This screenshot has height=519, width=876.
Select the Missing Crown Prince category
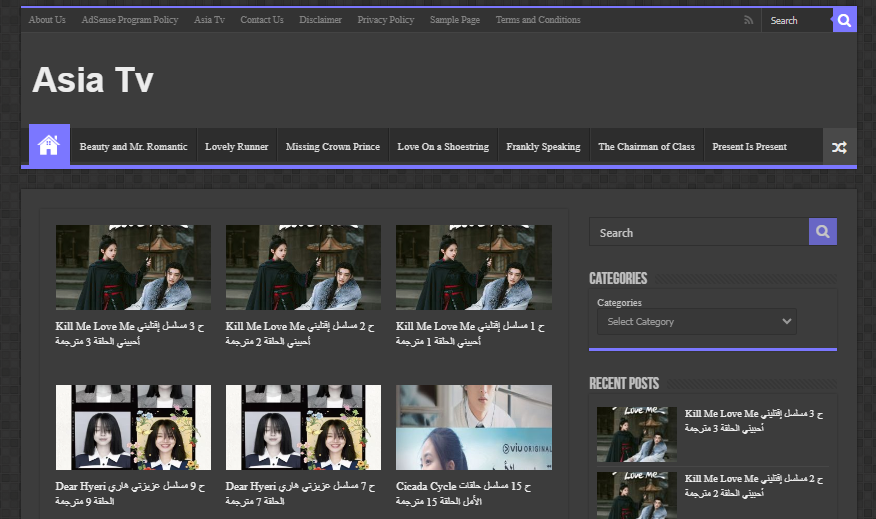pyautogui.click(x=332, y=146)
